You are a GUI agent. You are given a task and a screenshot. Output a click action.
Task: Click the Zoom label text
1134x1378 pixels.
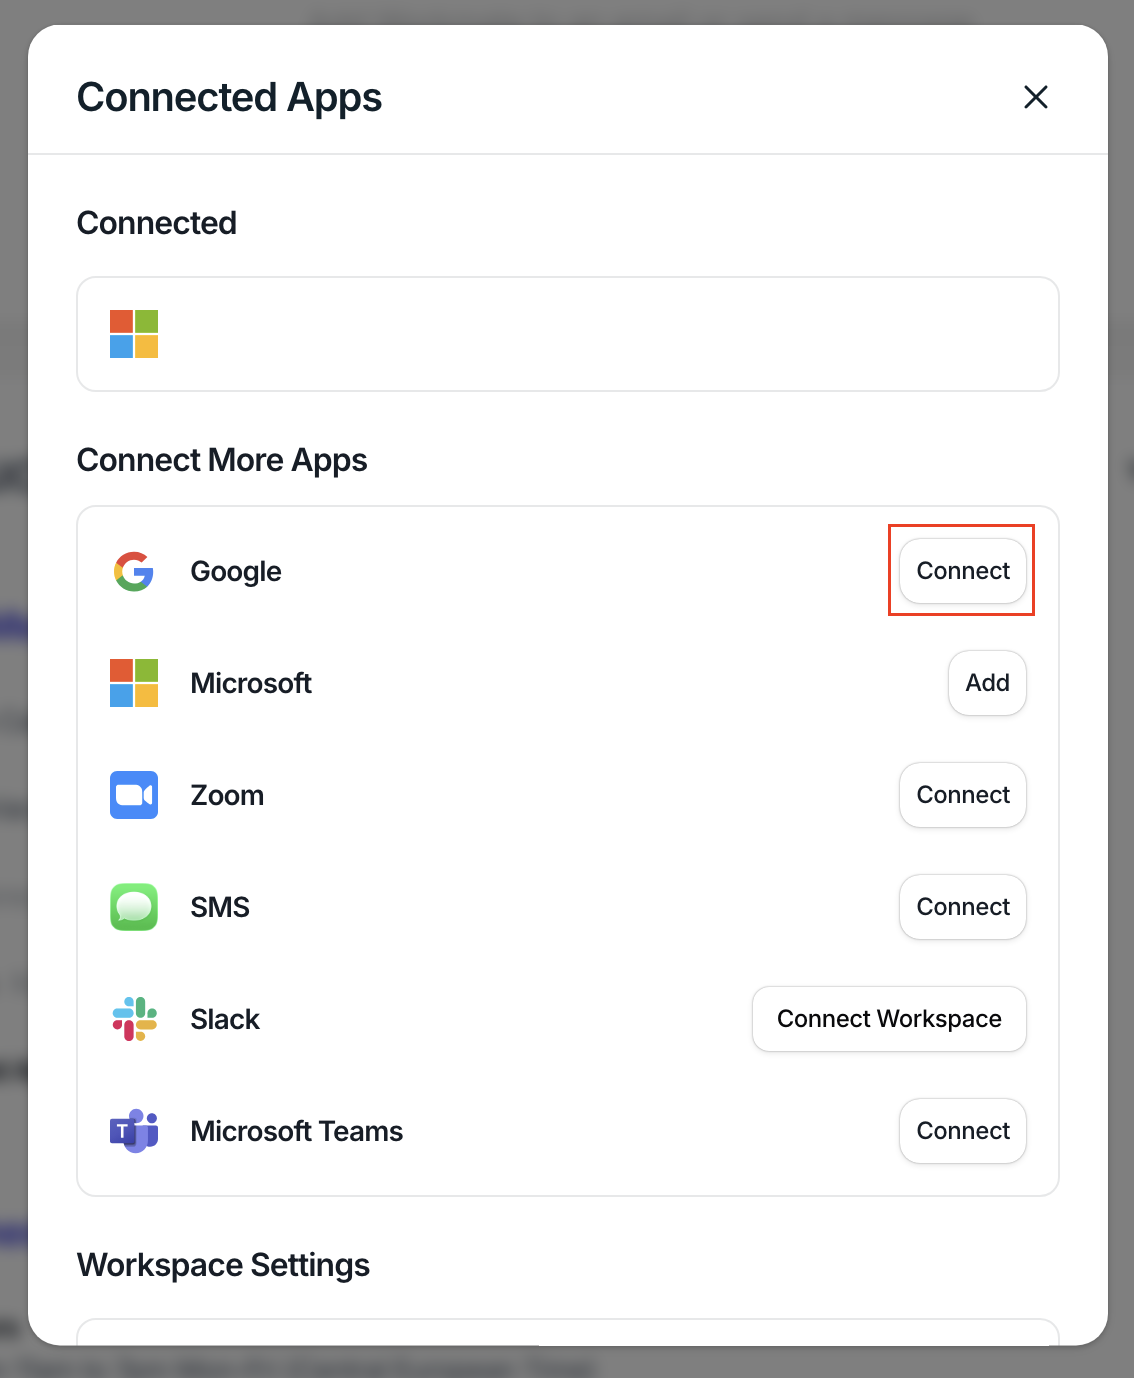[x=227, y=795]
